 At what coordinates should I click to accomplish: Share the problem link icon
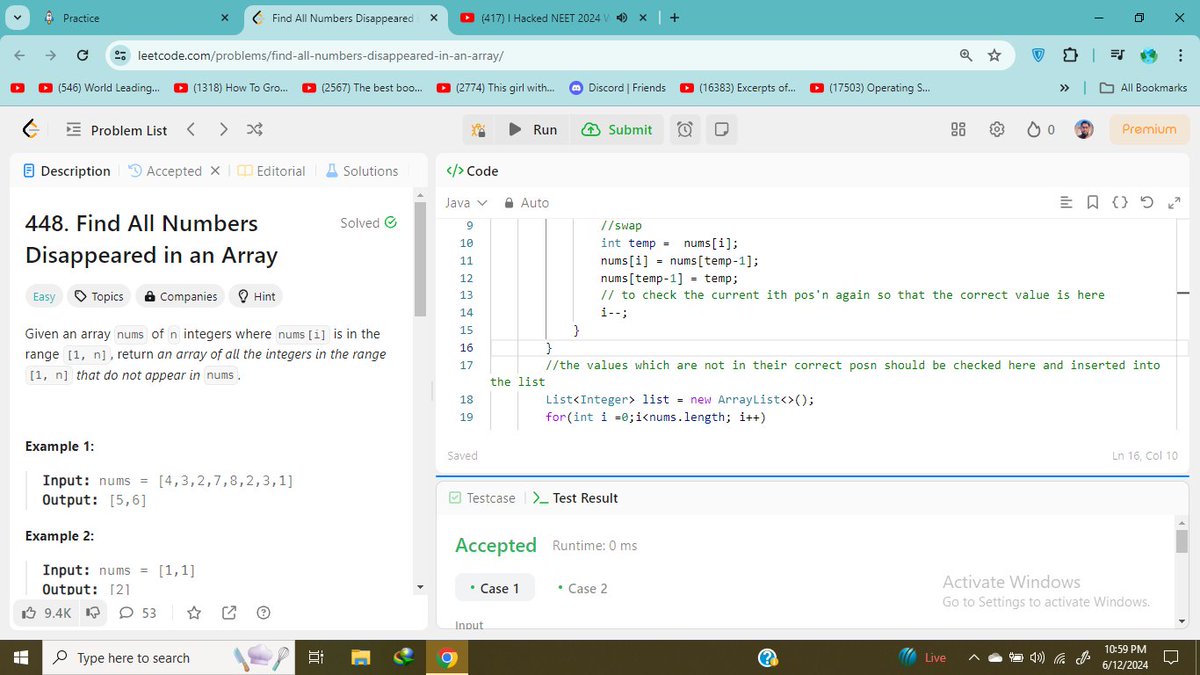pos(229,613)
